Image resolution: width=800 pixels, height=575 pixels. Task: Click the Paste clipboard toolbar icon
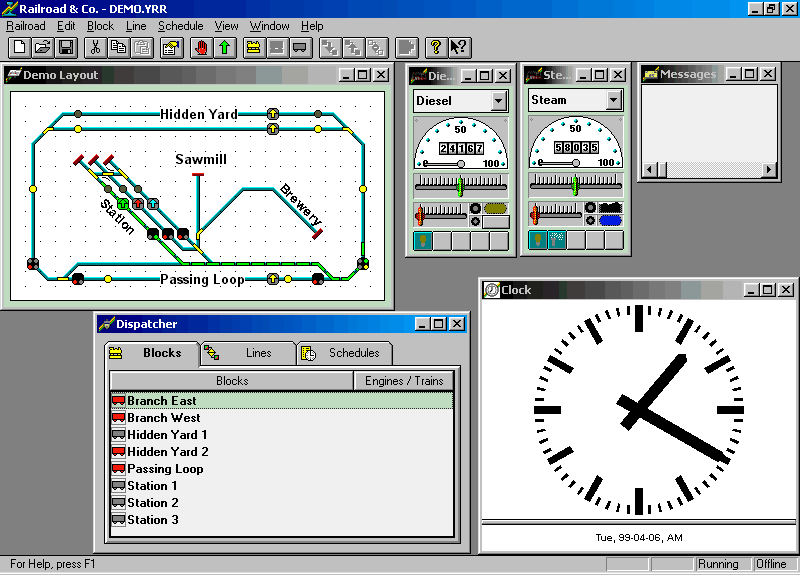tap(142, 48)
